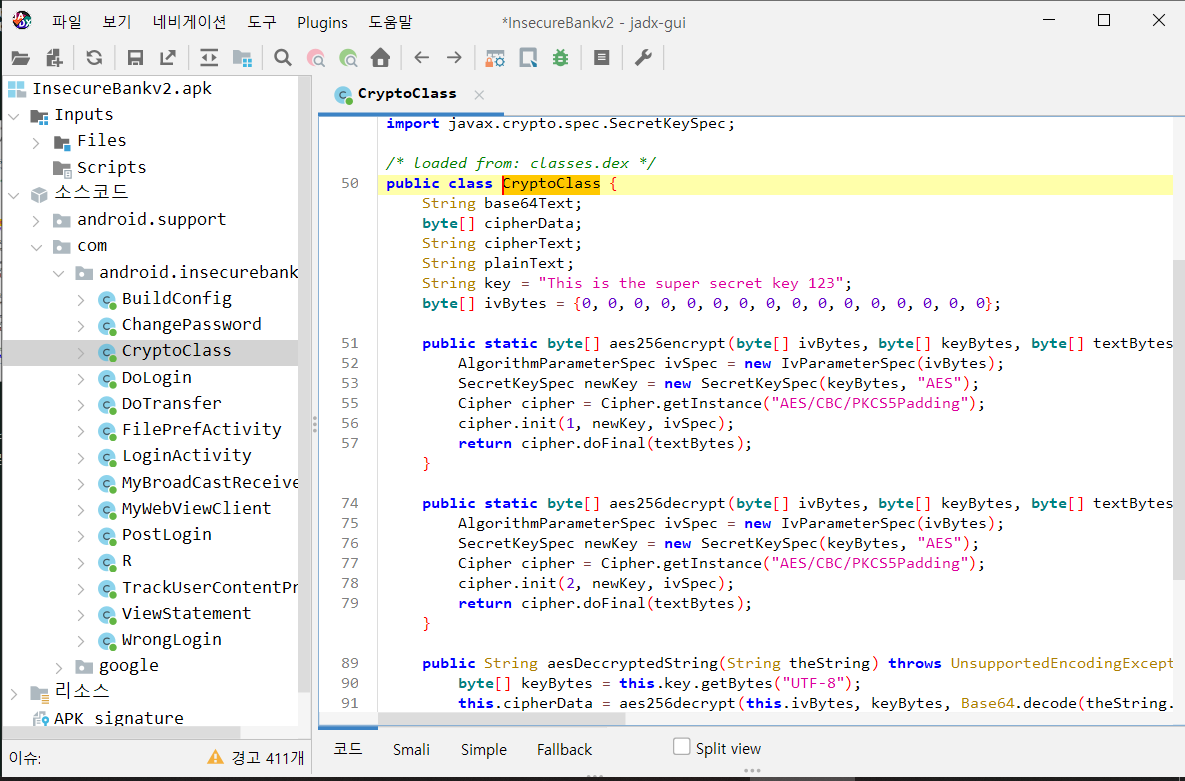Viewport: 1185px width, 781px height.
Task: Open the Plugins menu
Action: tap(322, 22)
